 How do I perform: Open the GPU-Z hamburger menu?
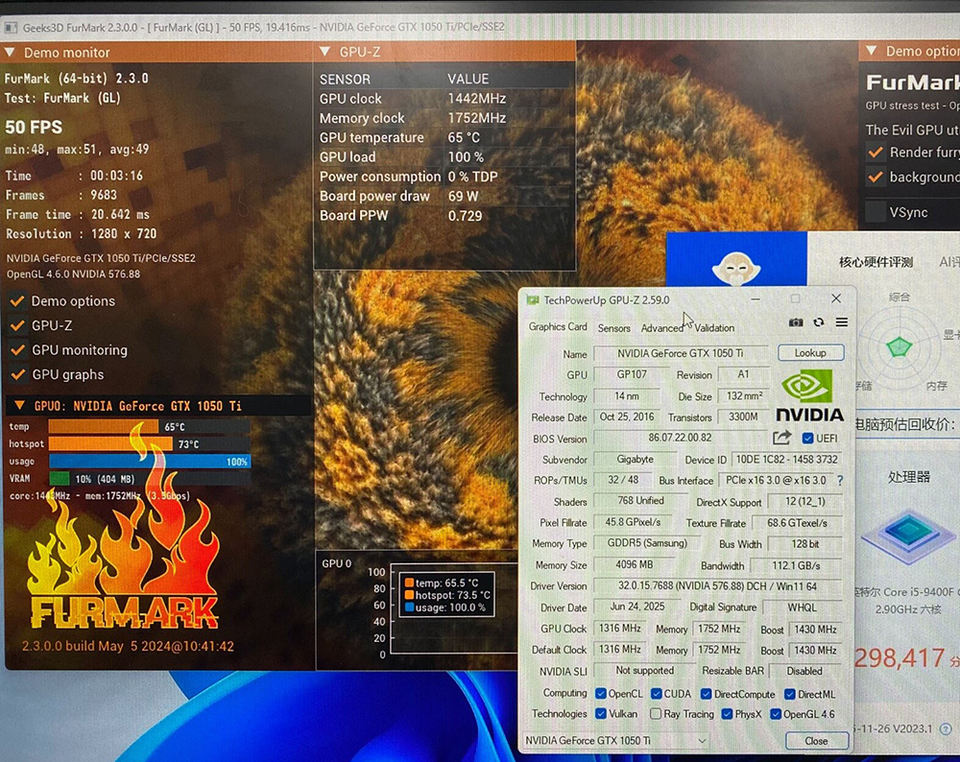point(842,322)
